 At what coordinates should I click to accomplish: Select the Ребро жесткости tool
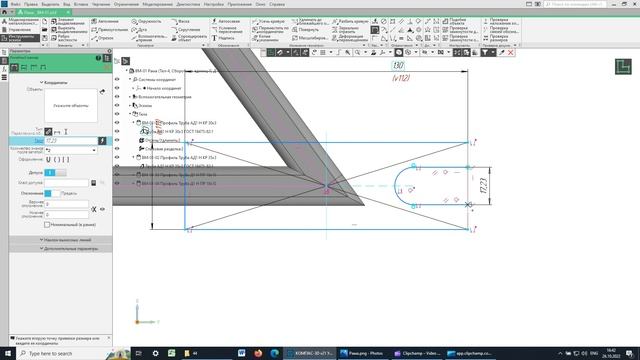(x=64, y=38)
